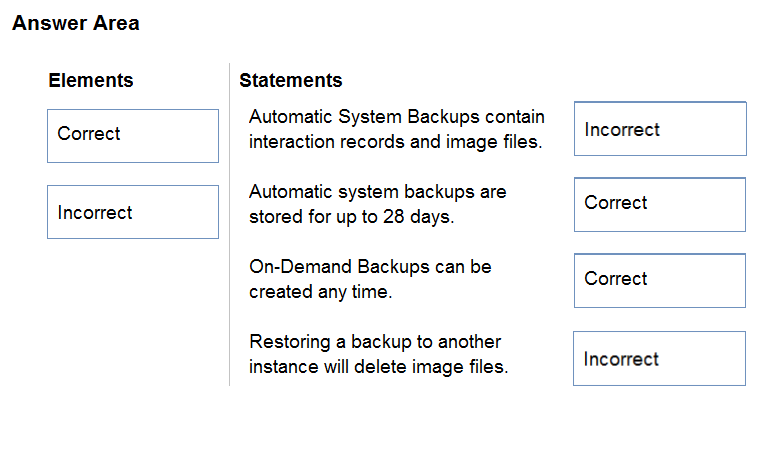Image resolution: width=784 pixels, height=469 pixels.
Task: Click Correct answer beside On-Demand Backups statement
Action: 660,280
